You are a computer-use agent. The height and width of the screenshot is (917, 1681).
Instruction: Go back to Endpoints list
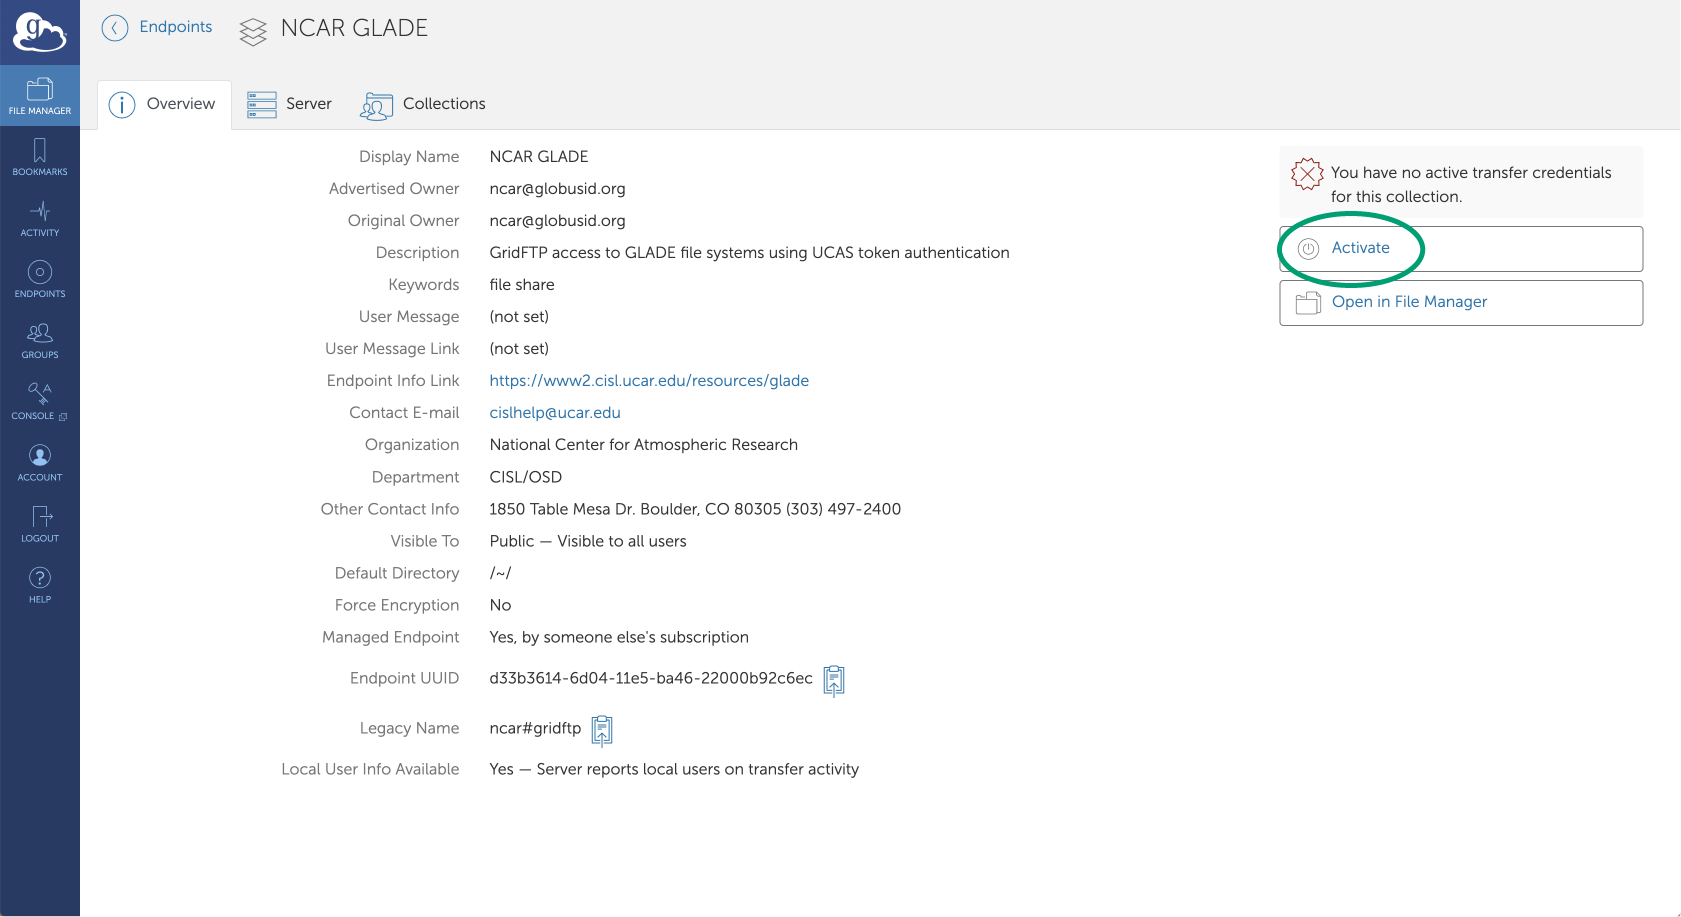pos(158,27)
